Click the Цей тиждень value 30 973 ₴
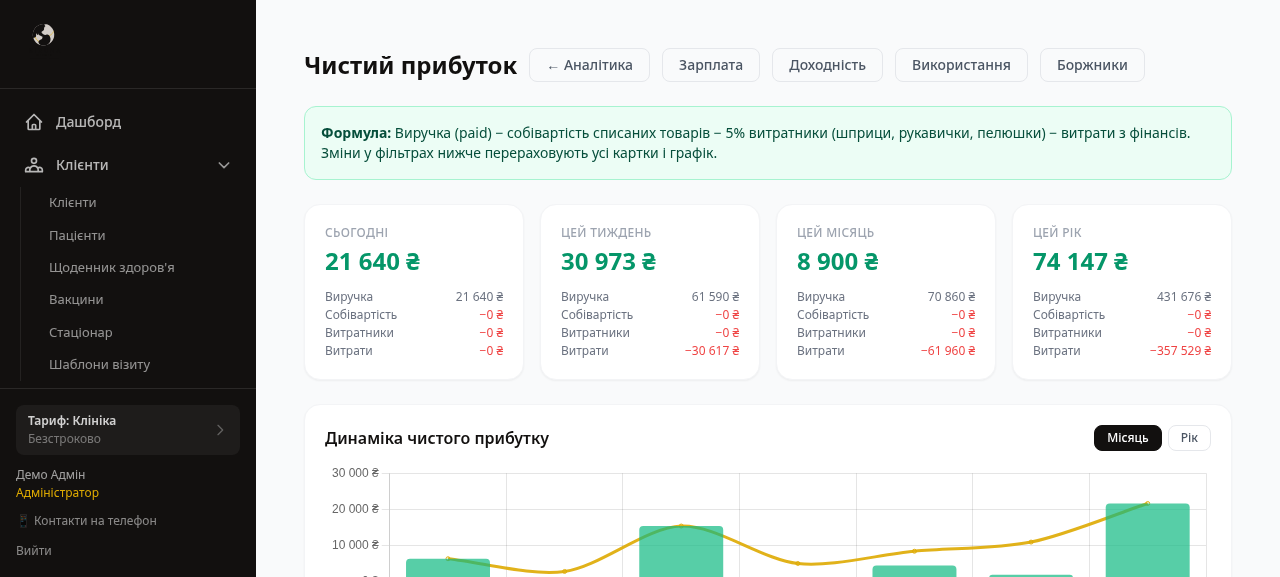This screenshot has width=1280, height=577. coord(608,262)
